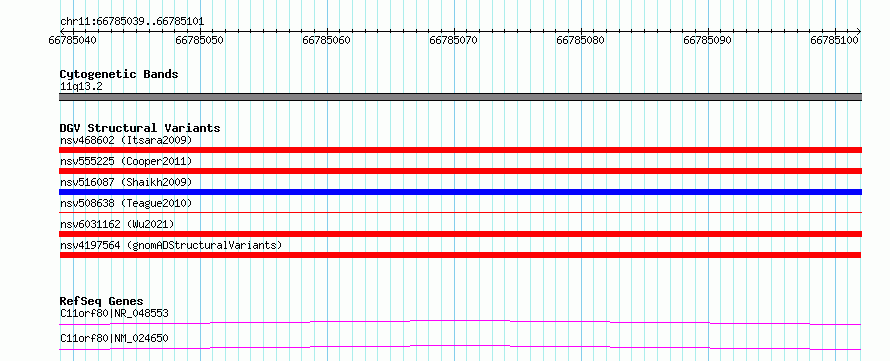Click ruler tick label 66785040
The width and height of the screenshot is (890, 361).
[73, 41]
